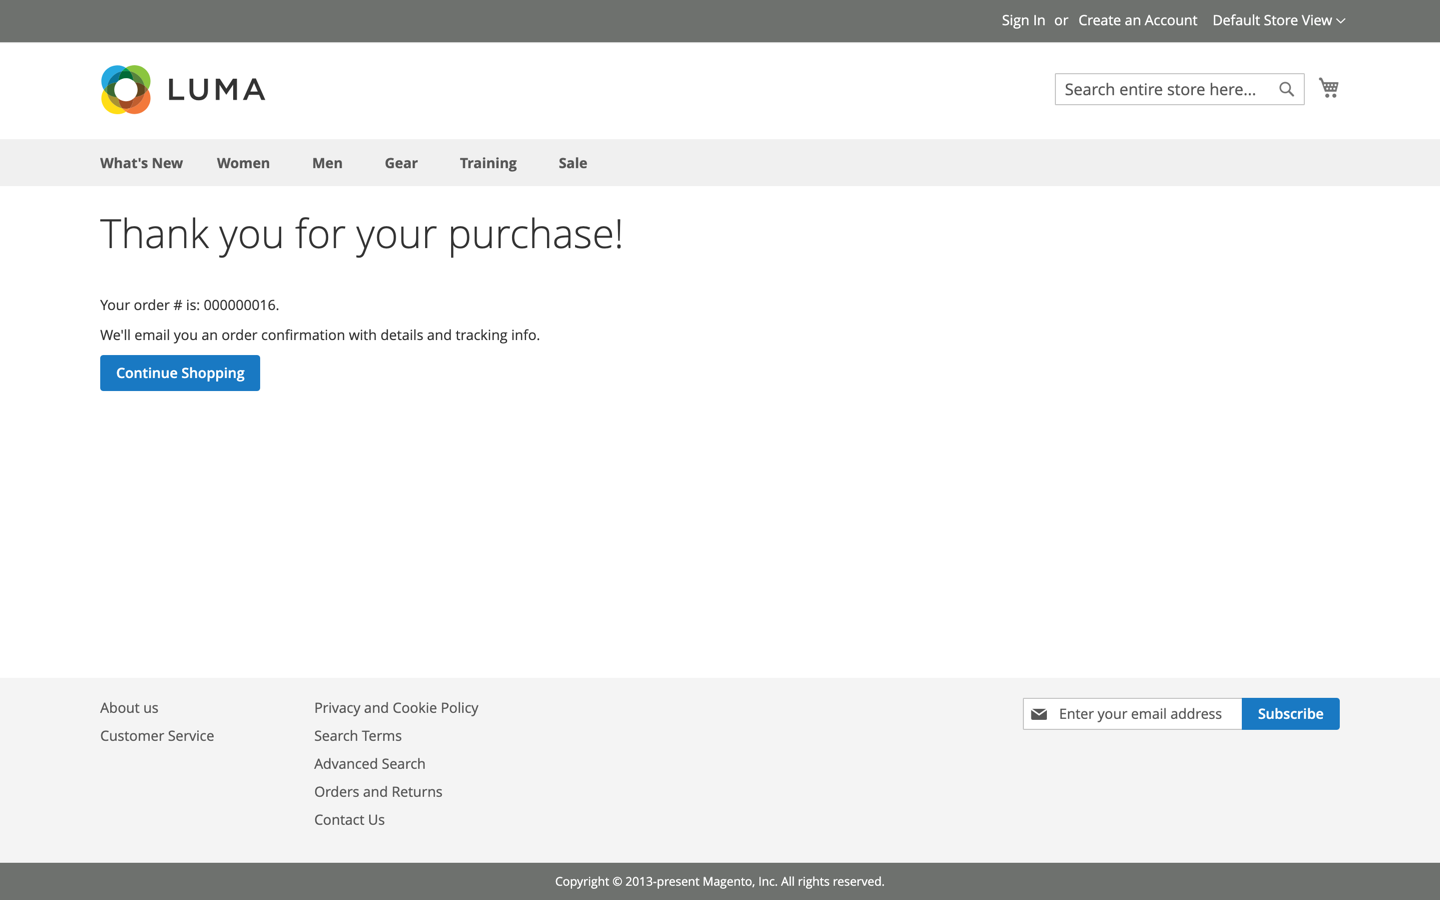Open the Sale menu
This screenshot has width=1440, height=900.
tap(573, 163)
